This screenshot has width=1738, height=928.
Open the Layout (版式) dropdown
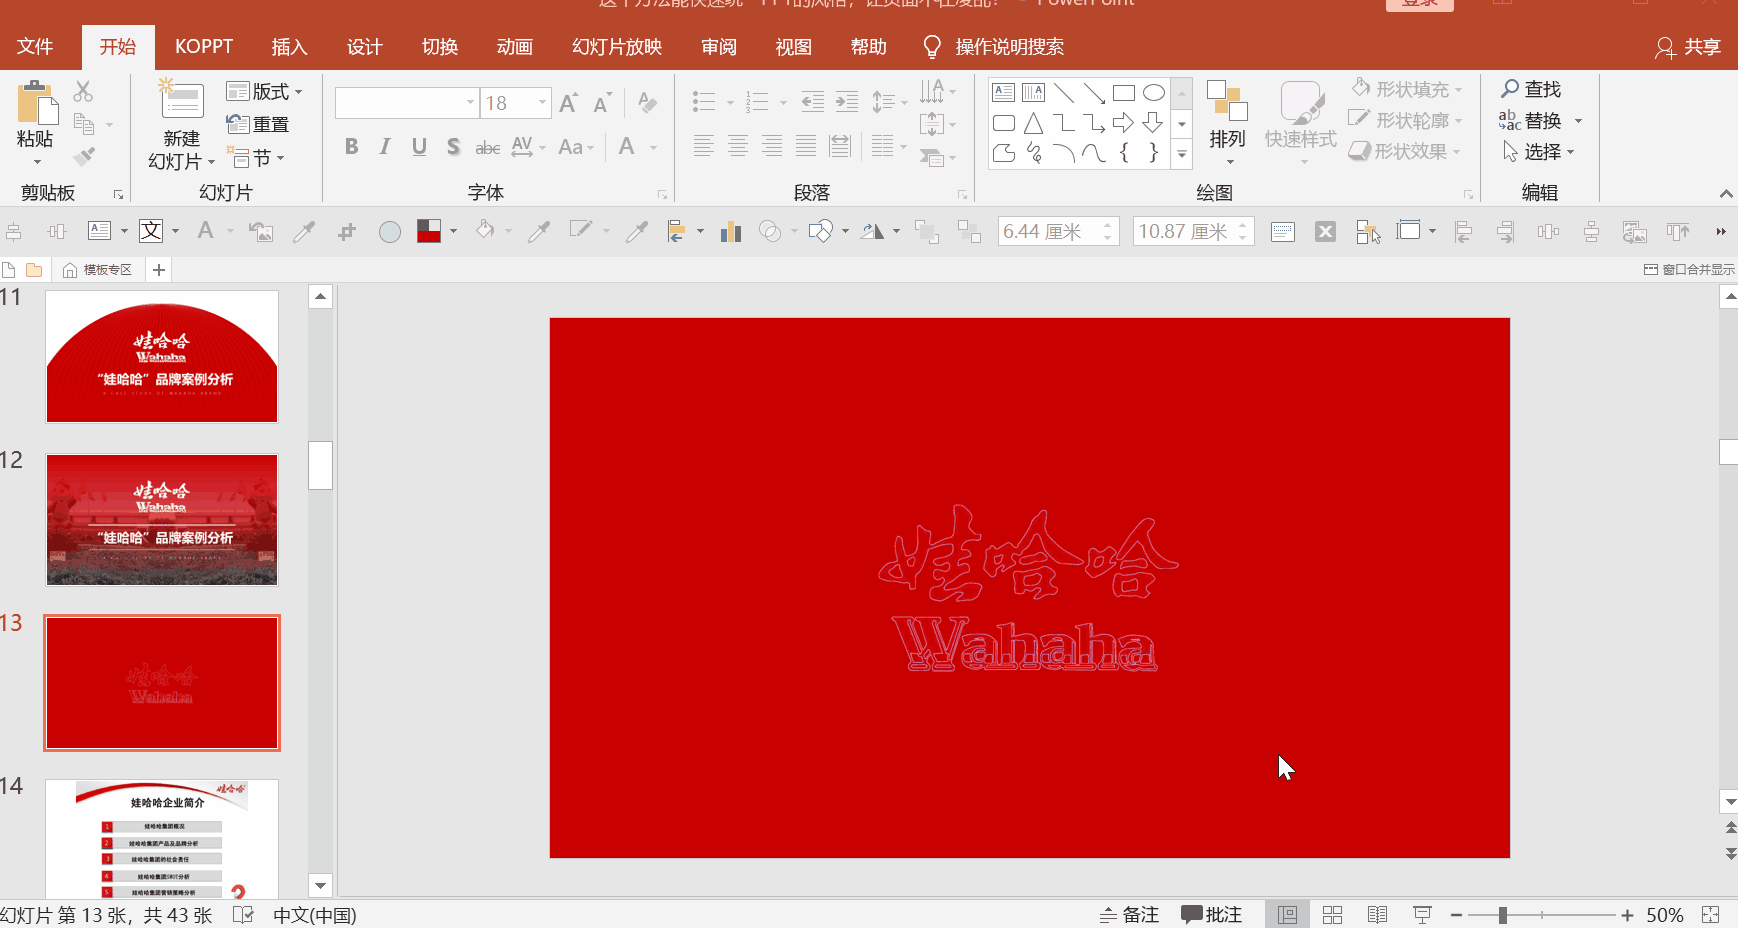(264, 91)
